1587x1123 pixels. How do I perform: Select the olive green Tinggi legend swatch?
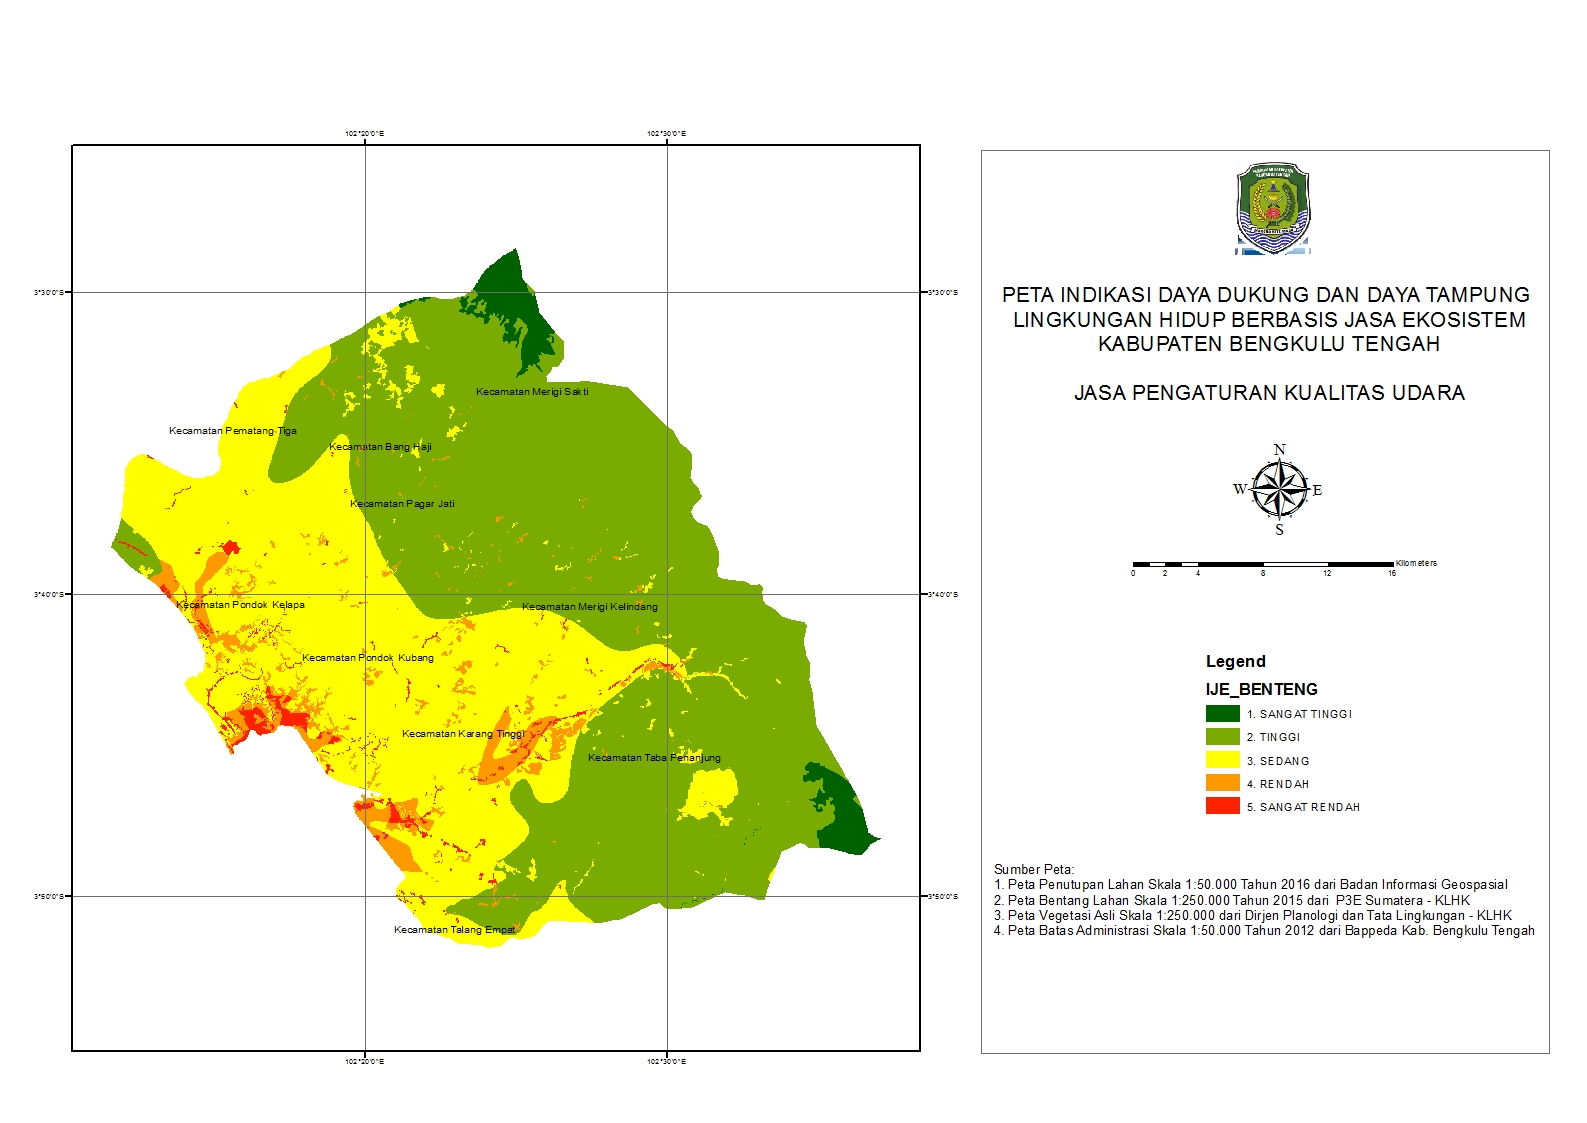coord(1222,737)
